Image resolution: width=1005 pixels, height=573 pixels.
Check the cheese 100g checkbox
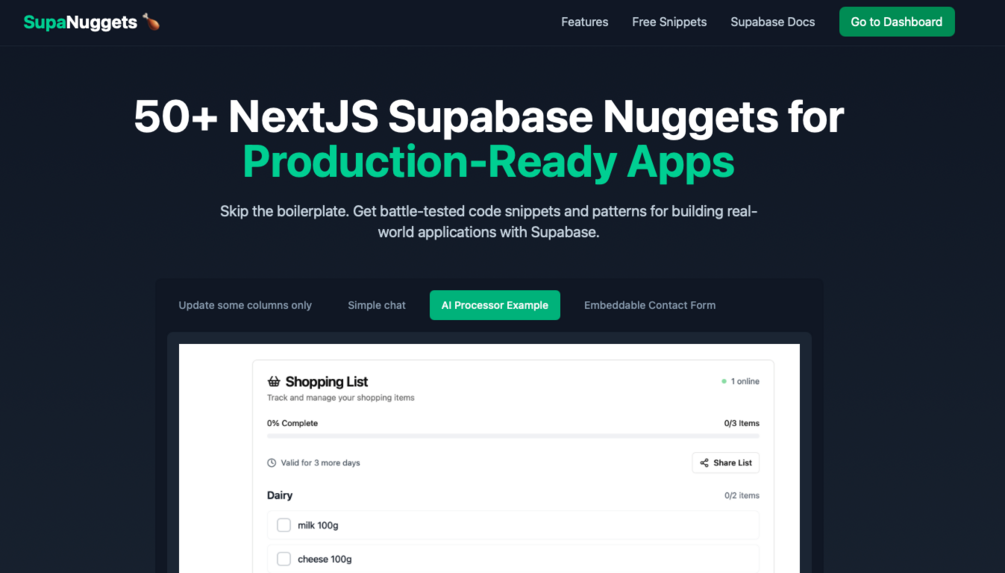(x=283, y=559)
